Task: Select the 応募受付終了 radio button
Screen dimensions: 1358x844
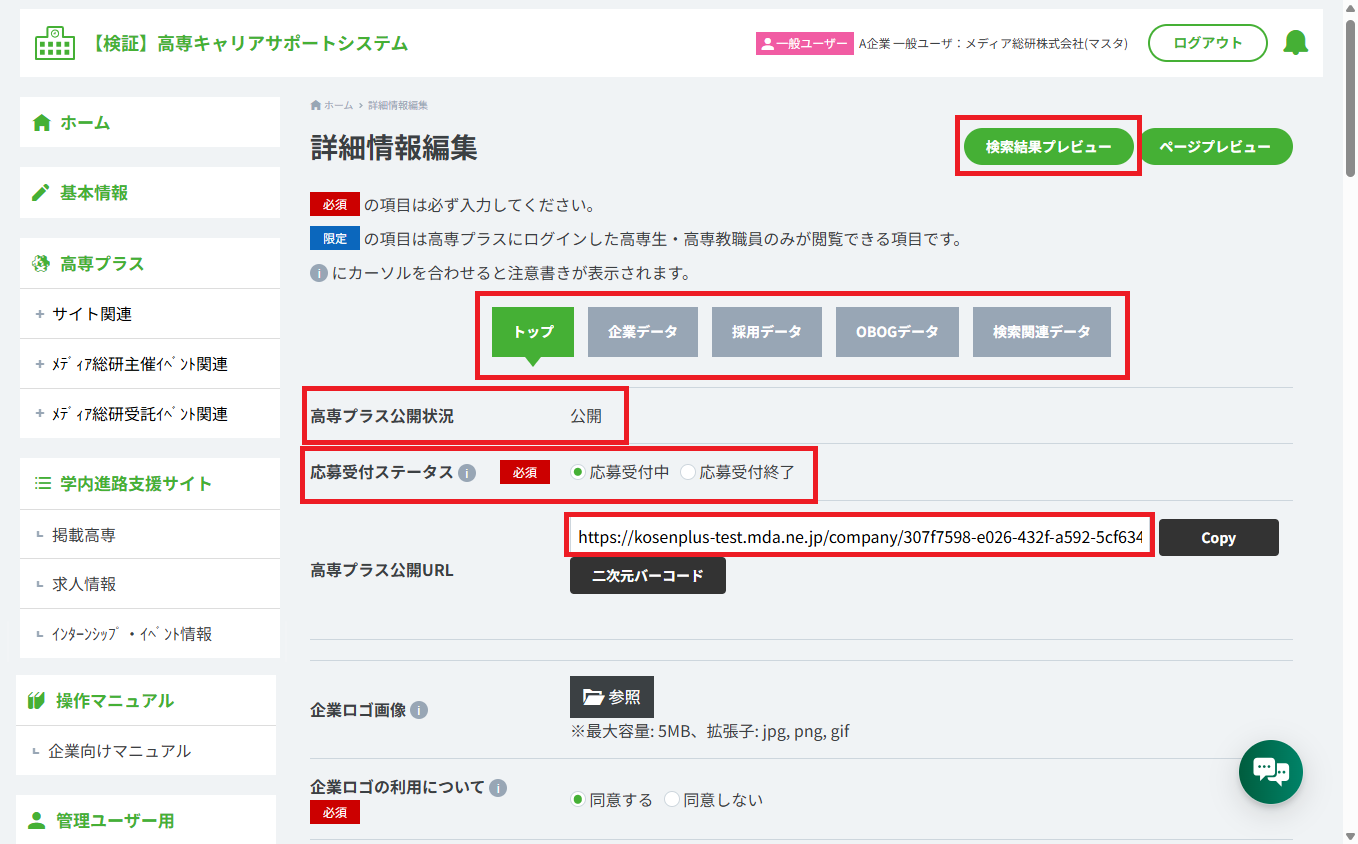Action: (687, 472)
